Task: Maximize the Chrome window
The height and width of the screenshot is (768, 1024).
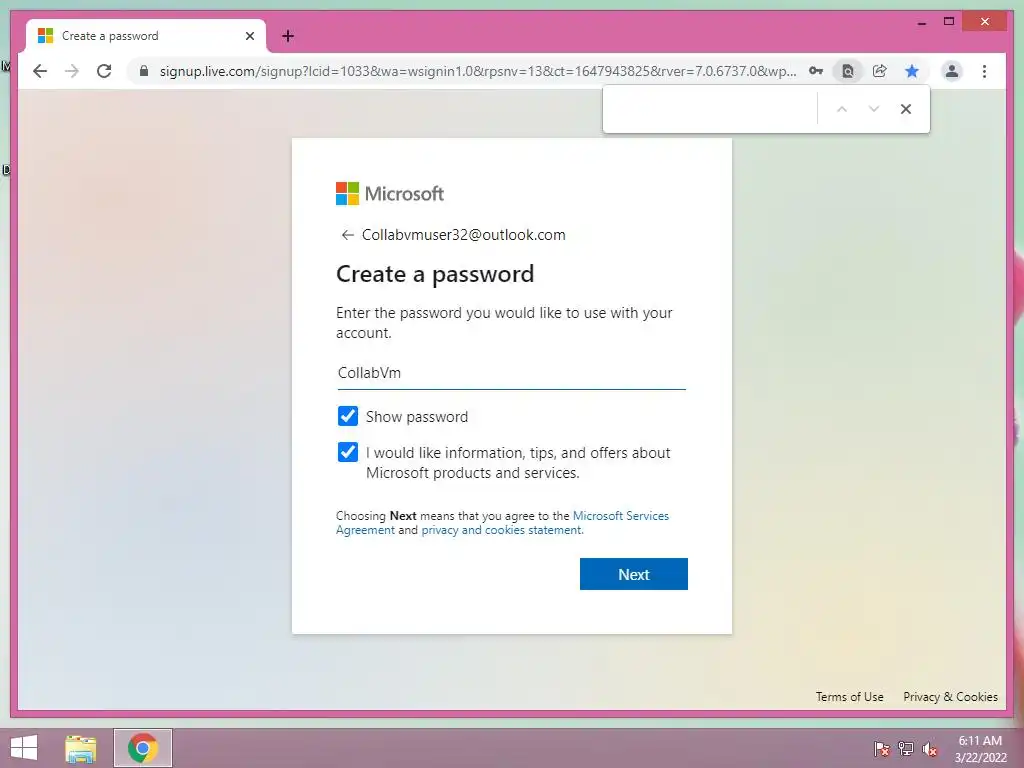Action: [949, 22]
